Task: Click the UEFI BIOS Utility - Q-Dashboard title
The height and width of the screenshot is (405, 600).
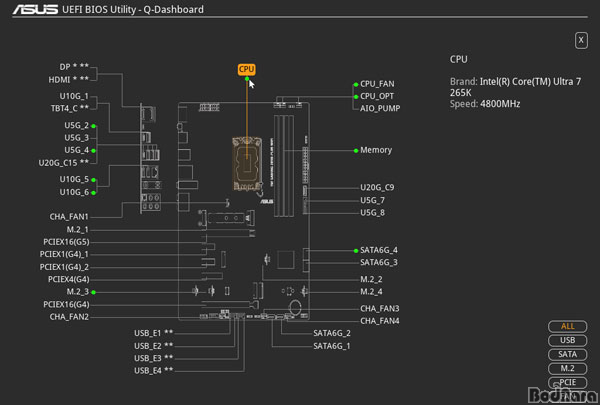Action: tap(133, 9)
